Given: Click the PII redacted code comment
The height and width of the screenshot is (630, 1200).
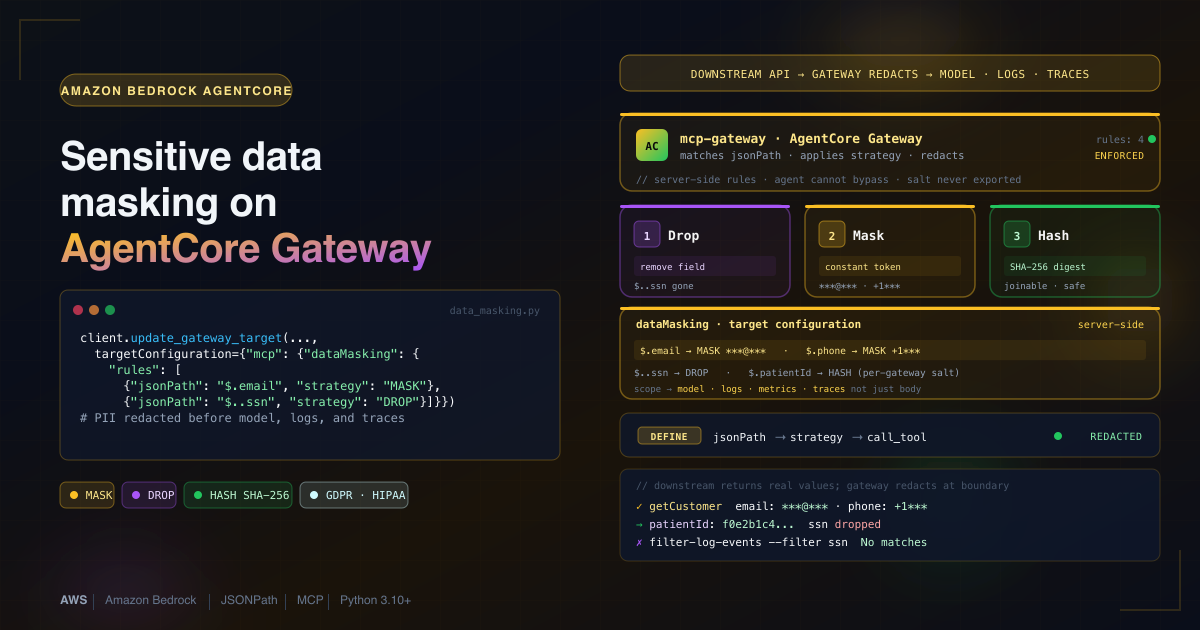Looking at the screenshot, I should (x=242, y=417).
